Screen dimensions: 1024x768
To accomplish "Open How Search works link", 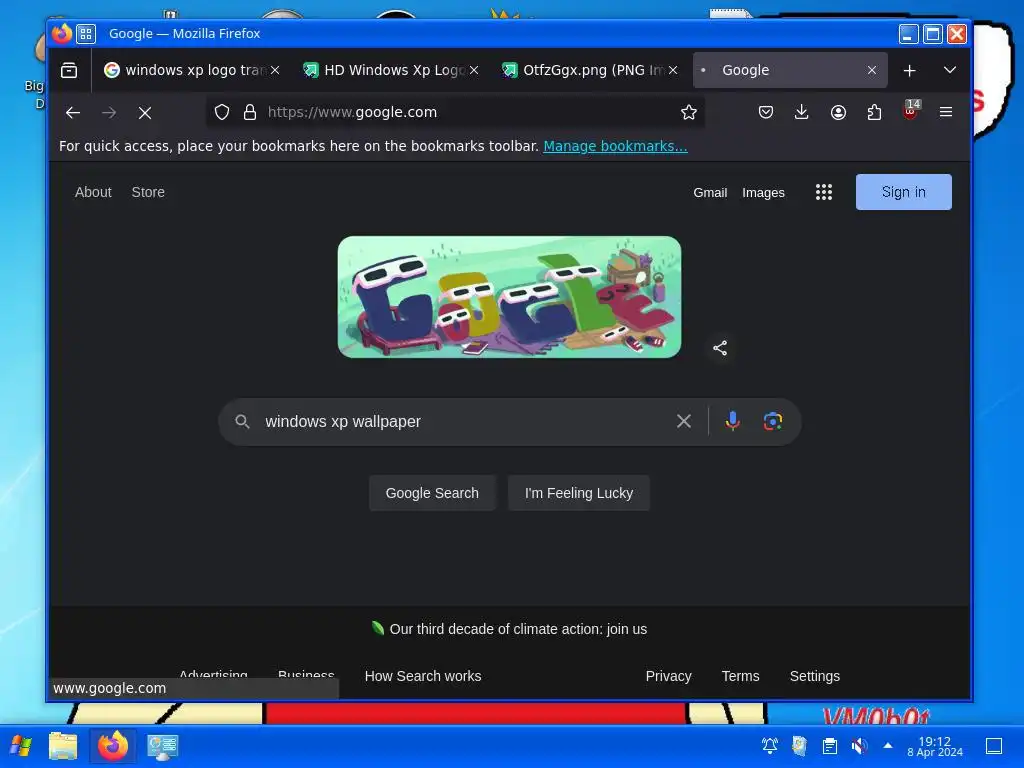I will click(423, 676).
